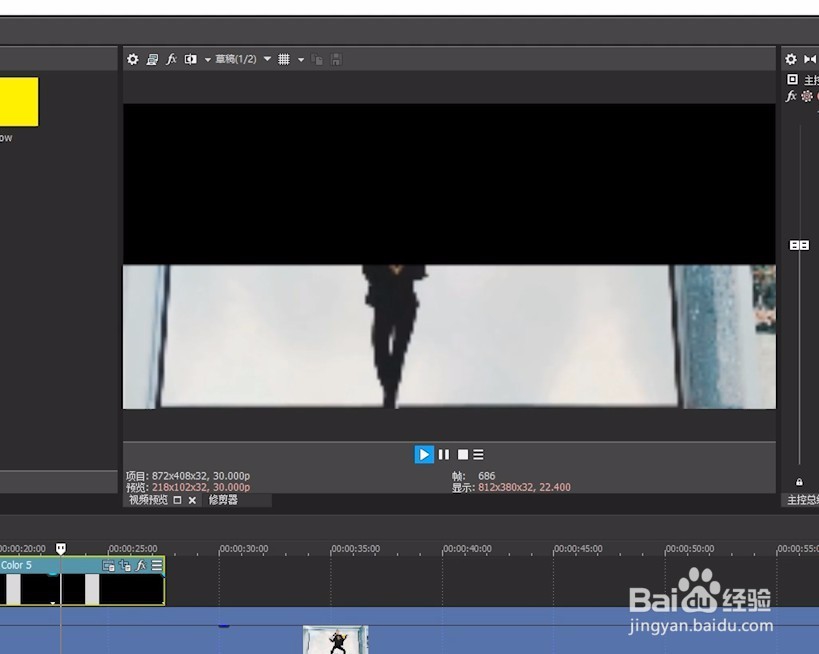Click preview resolution text 218x102x32
This screenshot has height=654, width=819.
coord(201,487)
